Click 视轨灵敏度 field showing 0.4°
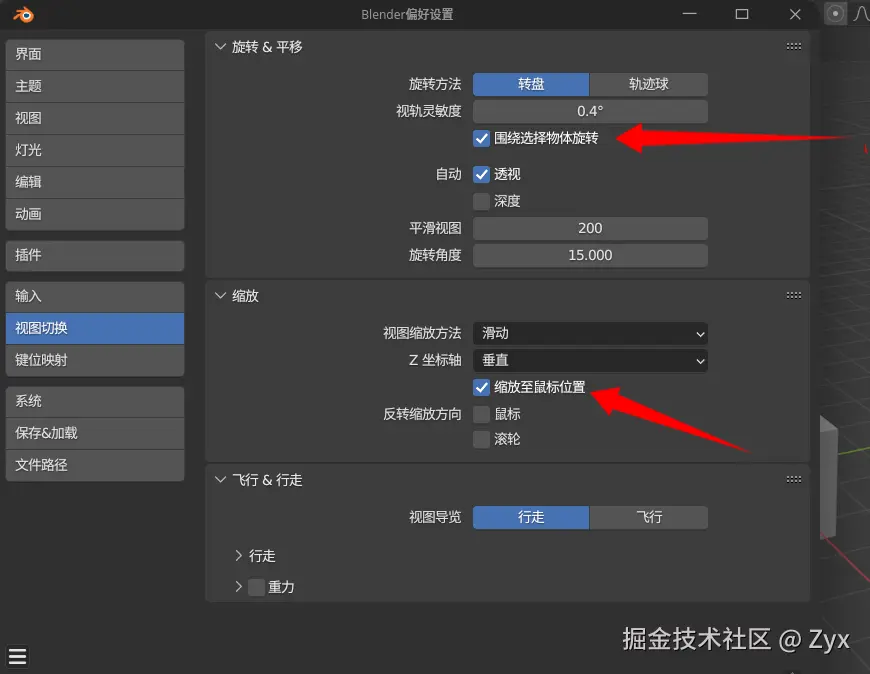This screenshot has width=870, height=674. tap(590, 112)
